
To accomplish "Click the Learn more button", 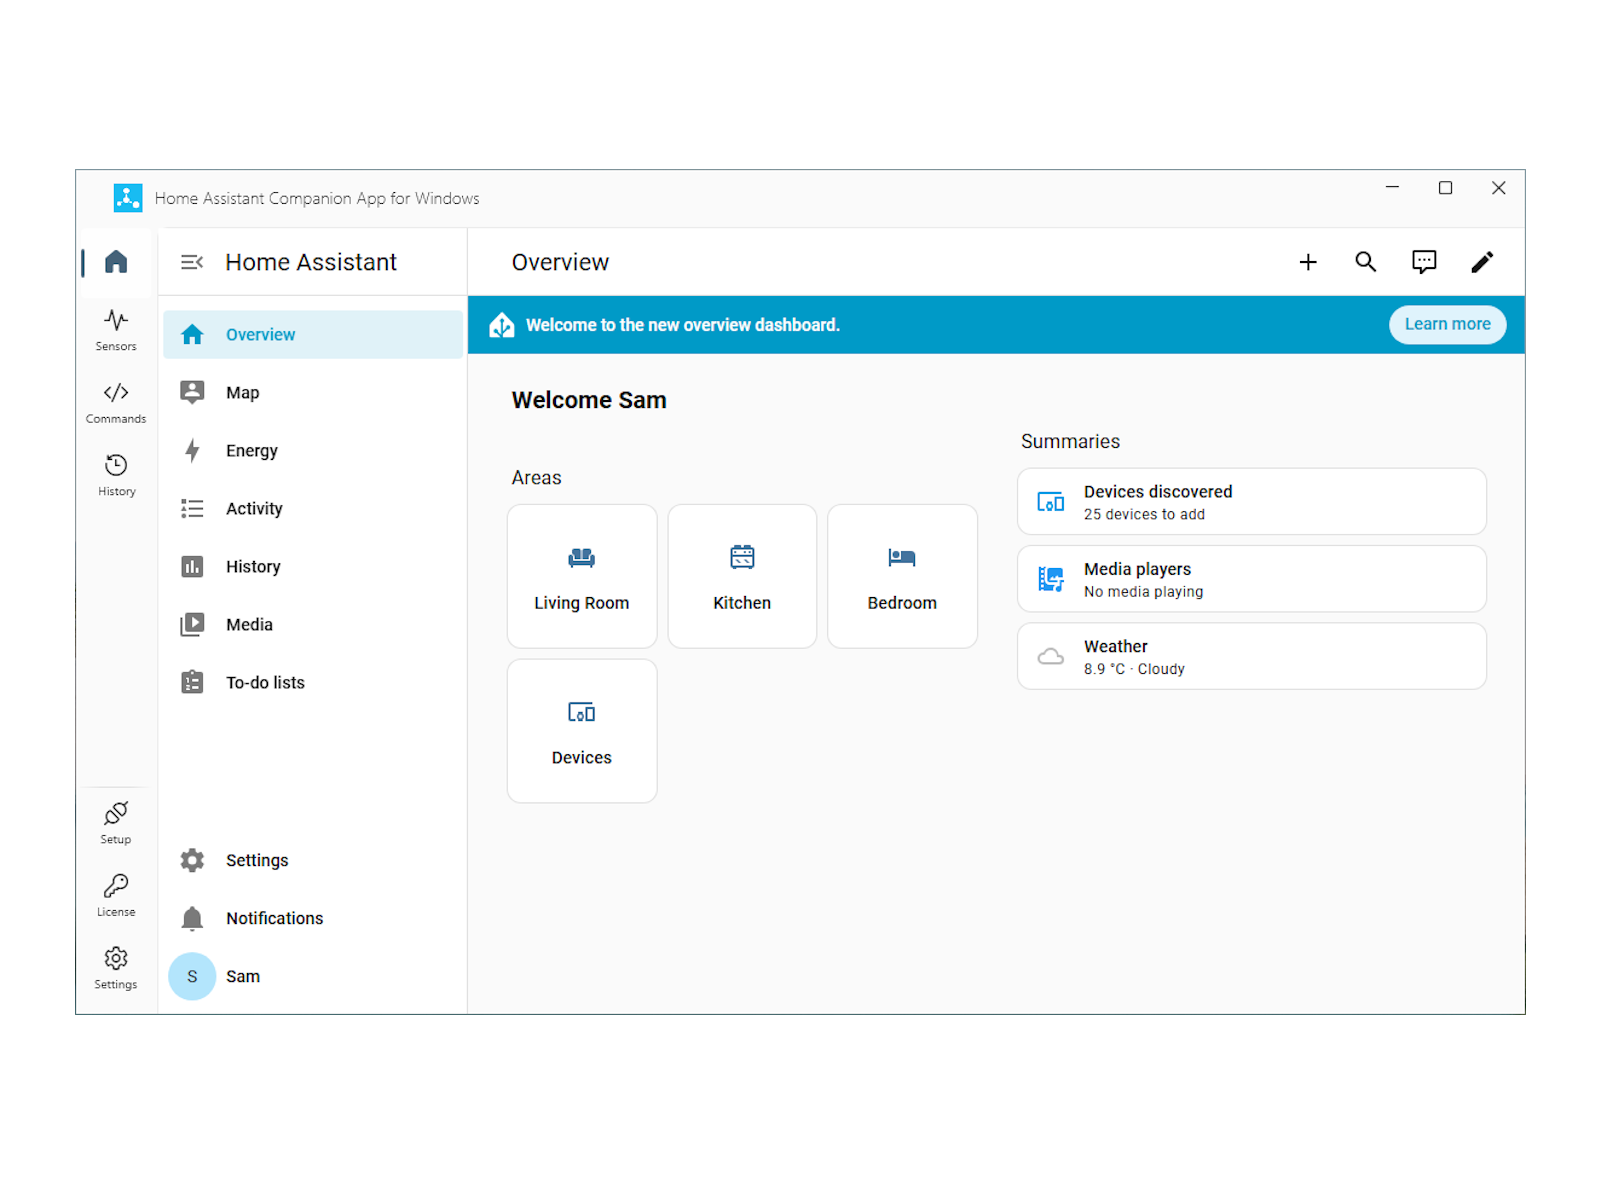I will click(1447, 325).
